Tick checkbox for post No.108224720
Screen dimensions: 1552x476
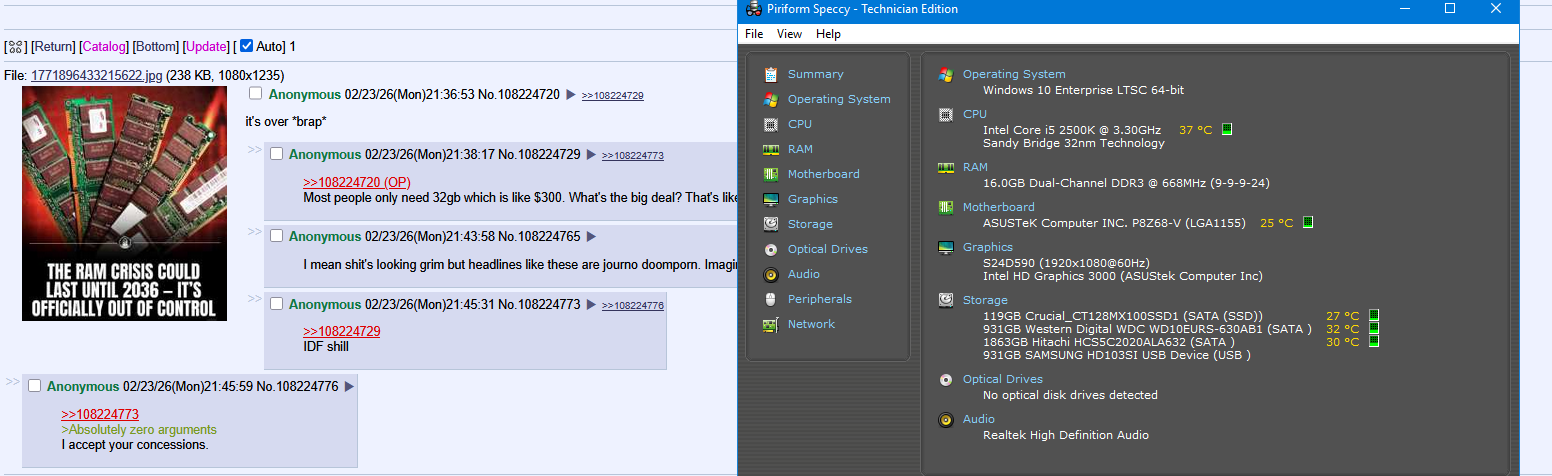tap(256, 93)
